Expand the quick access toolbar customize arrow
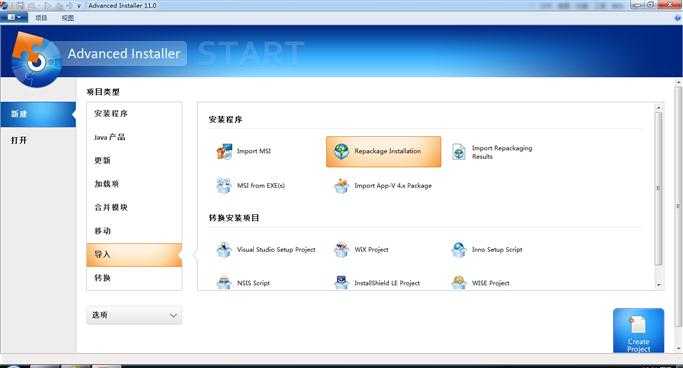The width and height of the screenshot is (683, 368). [x=79, y=6]
